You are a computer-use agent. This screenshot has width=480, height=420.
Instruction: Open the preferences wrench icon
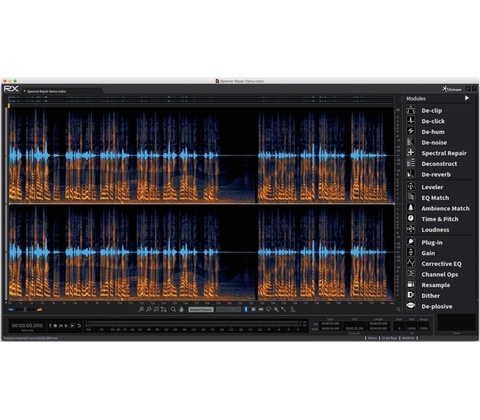(468, 89)
